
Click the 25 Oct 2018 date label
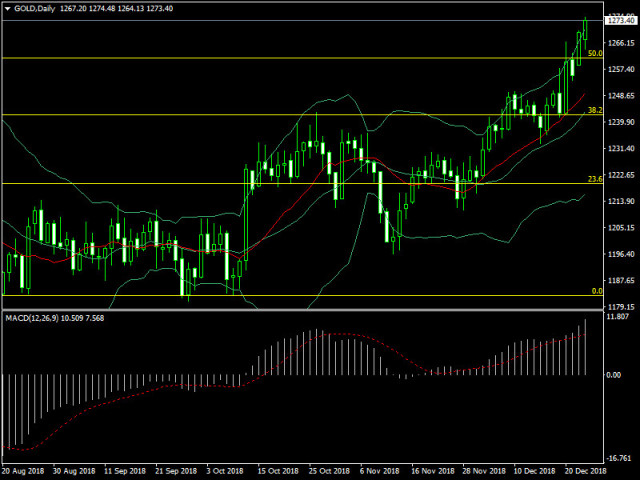[x=329, y=471]
